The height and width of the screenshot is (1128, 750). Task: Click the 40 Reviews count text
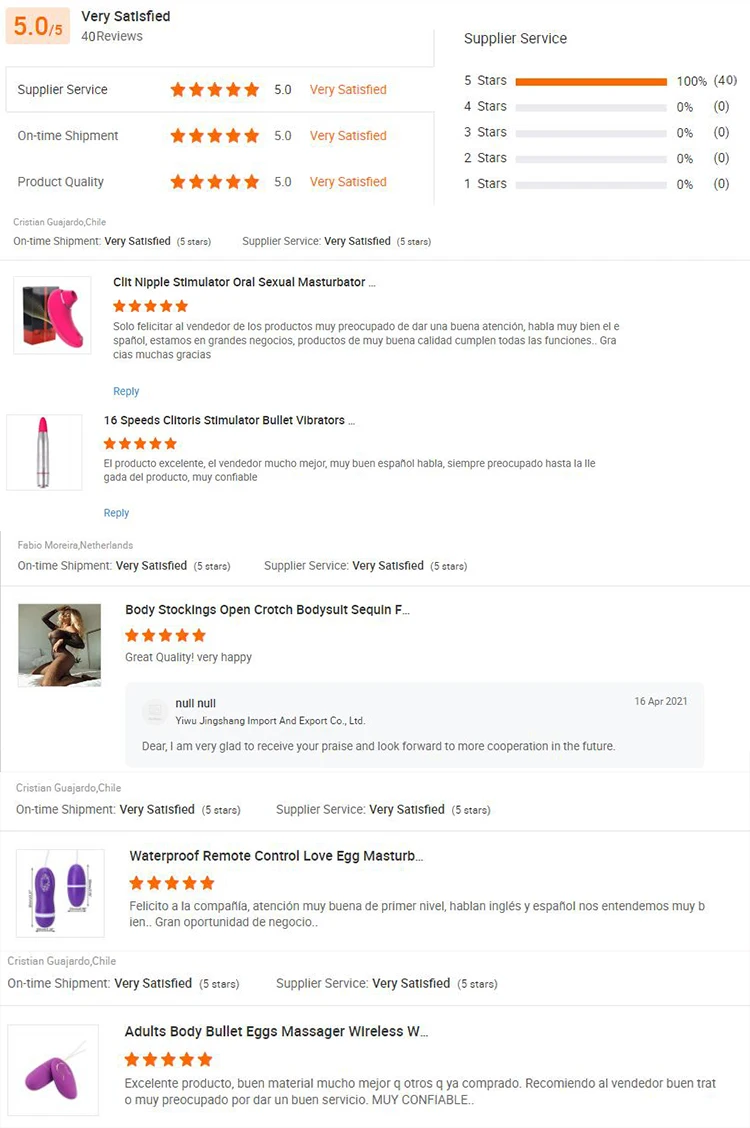click(x=112, y=37)
